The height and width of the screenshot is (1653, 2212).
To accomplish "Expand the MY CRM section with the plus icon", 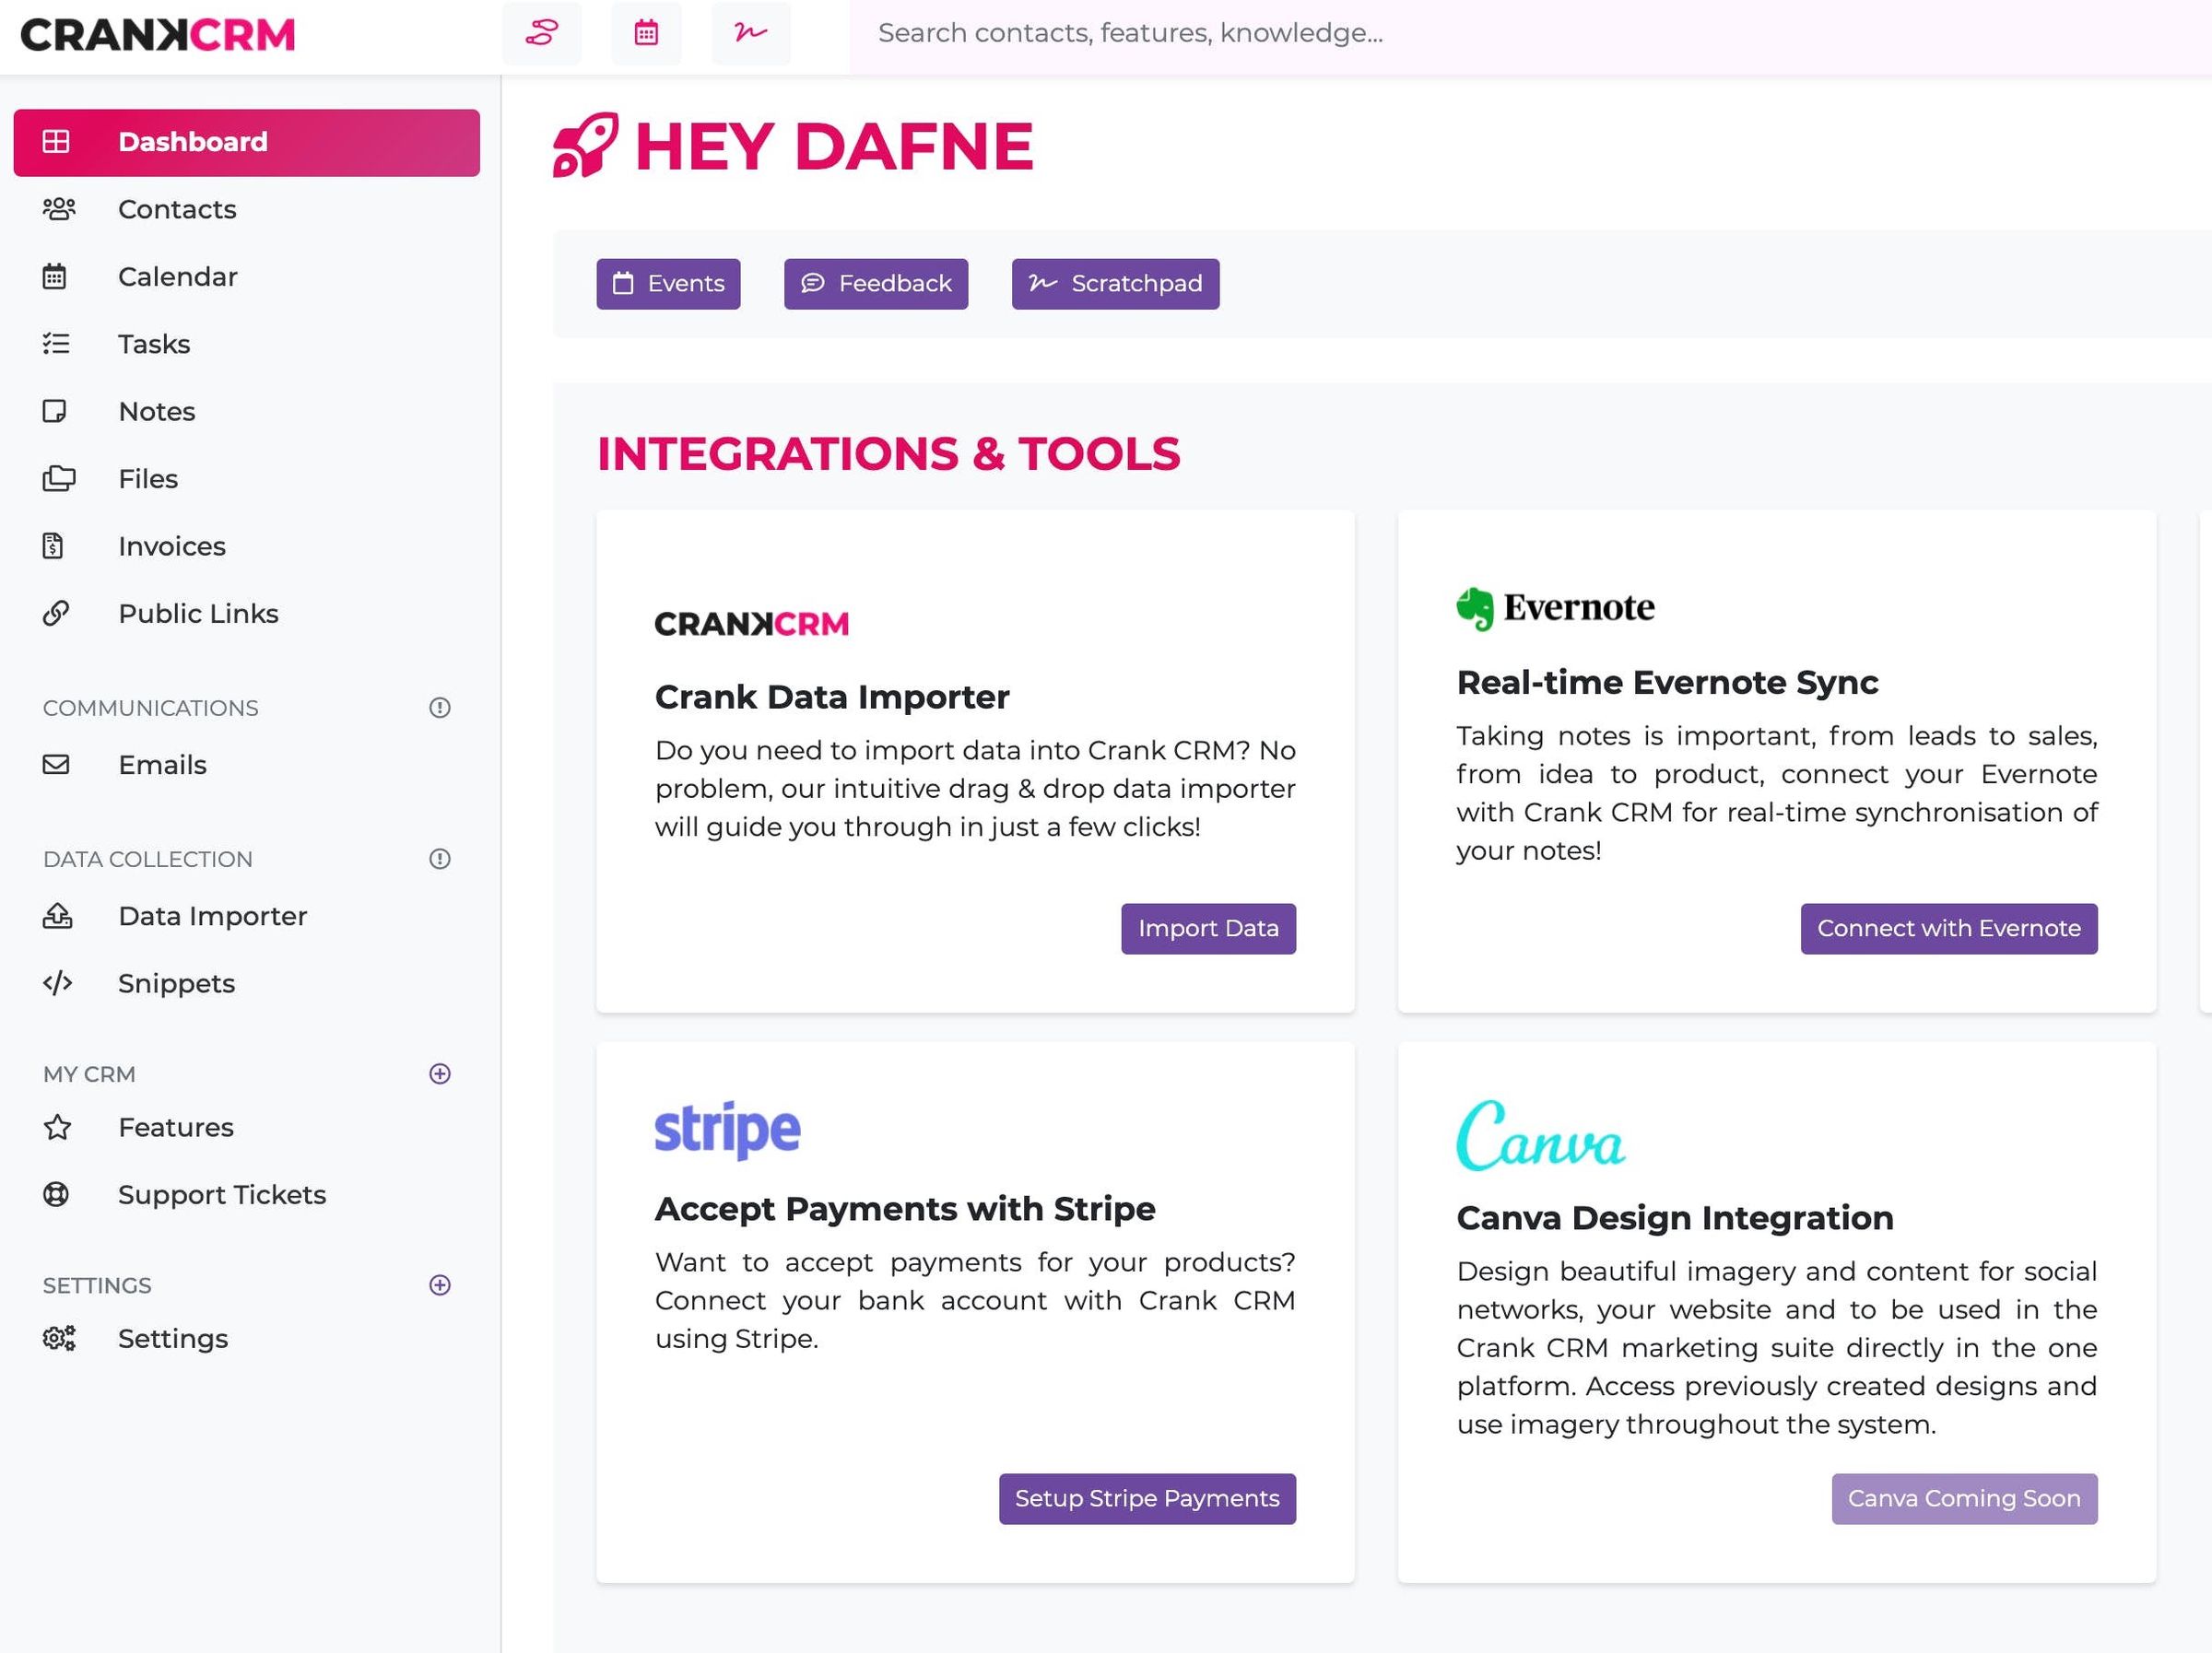I will (x=440, y=1073).
